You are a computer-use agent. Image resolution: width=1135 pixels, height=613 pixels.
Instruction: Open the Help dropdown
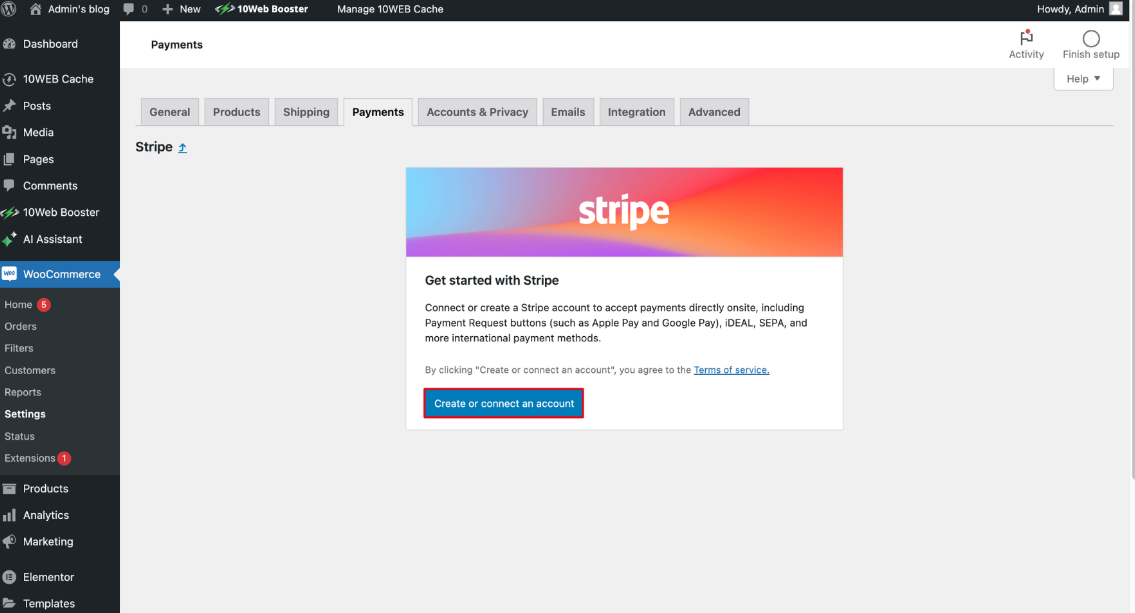pyautogui.click(x=1083, y=78)
